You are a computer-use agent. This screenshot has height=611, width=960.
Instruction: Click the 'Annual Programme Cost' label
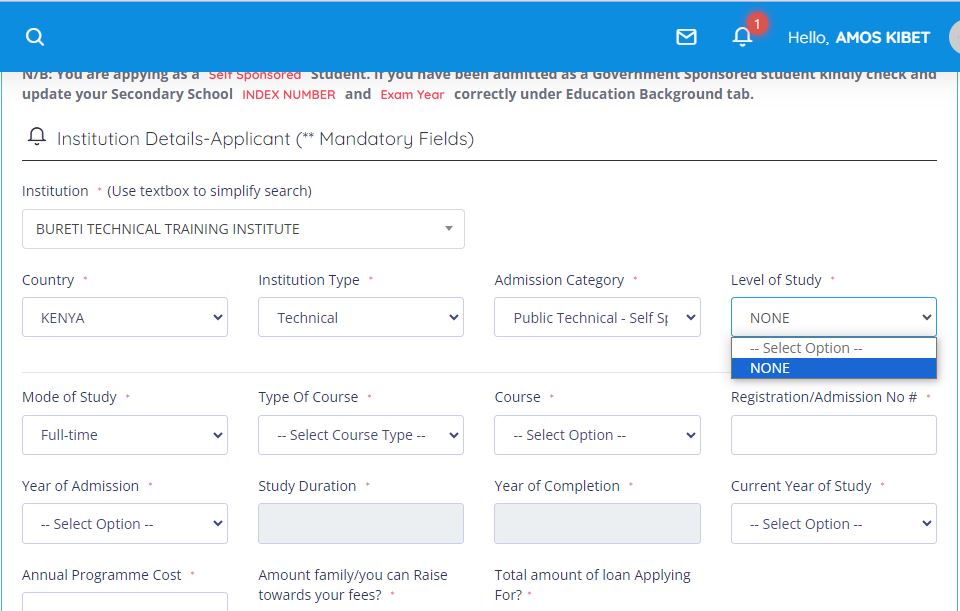102,575
